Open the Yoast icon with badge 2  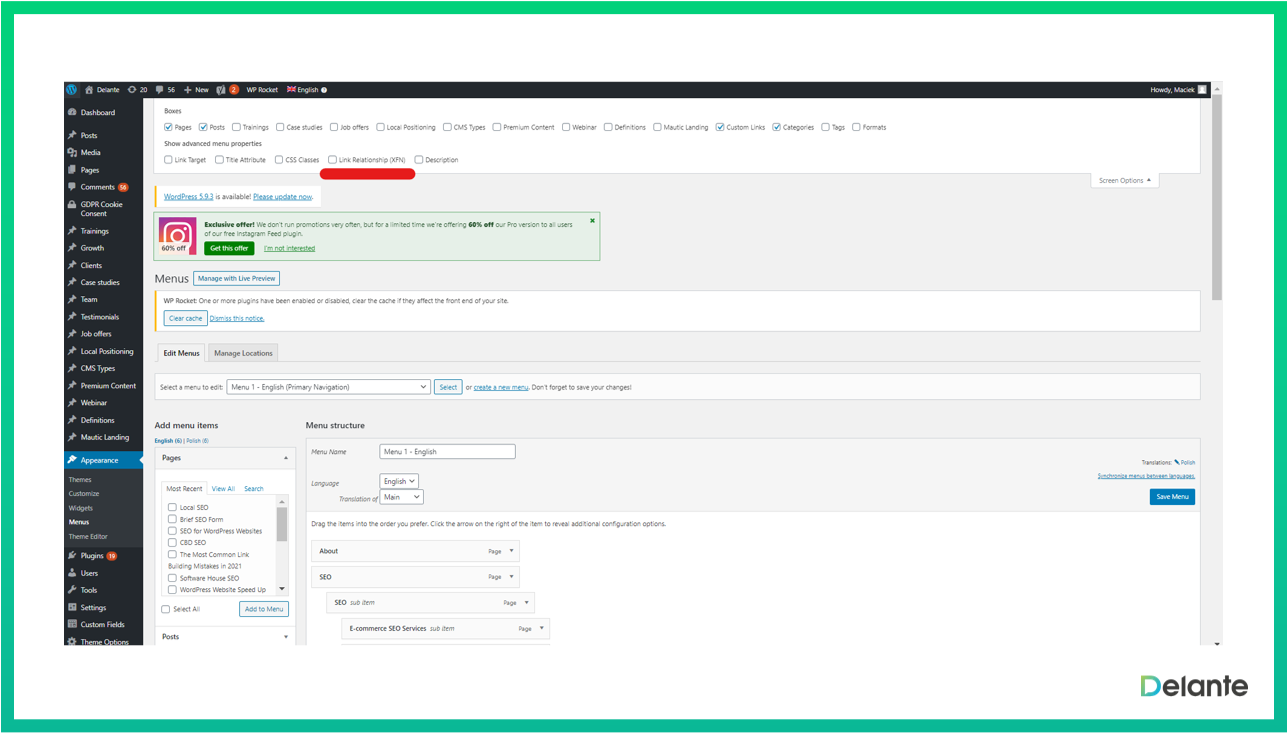tap(221, 90)
